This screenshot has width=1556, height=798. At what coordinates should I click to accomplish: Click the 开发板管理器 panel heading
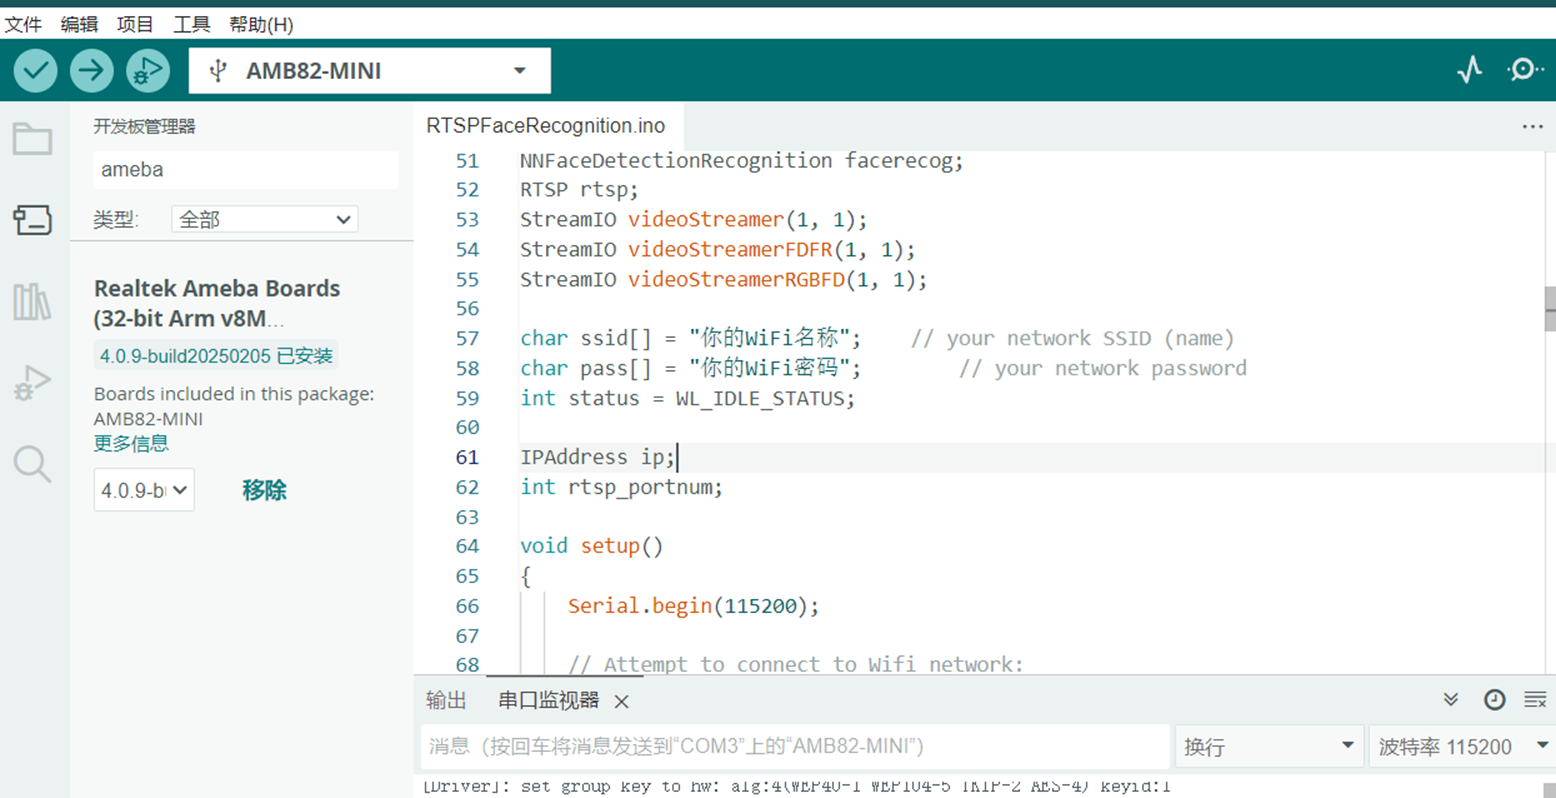[x=145, y=127]
